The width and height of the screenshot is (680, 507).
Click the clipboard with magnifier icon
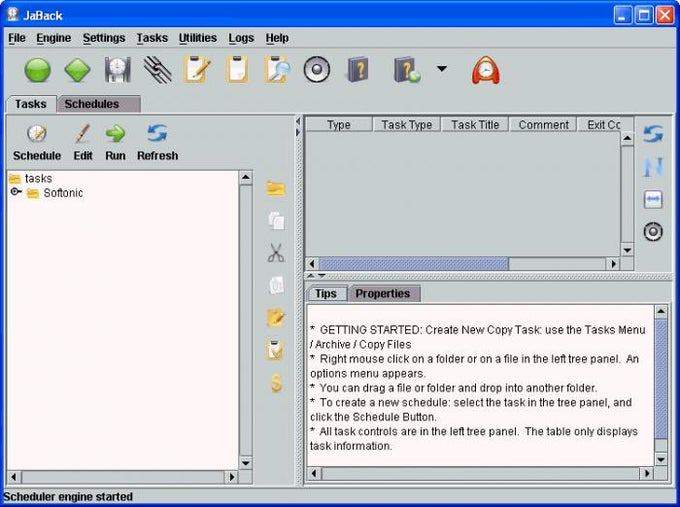277,69
